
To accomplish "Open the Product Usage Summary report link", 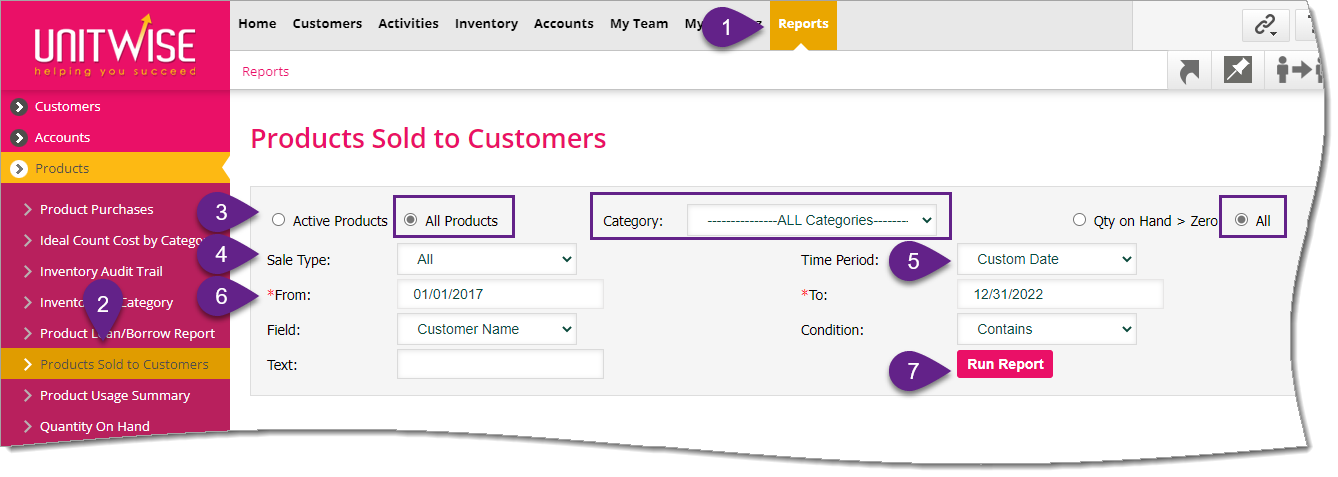I will pos(115,396).
